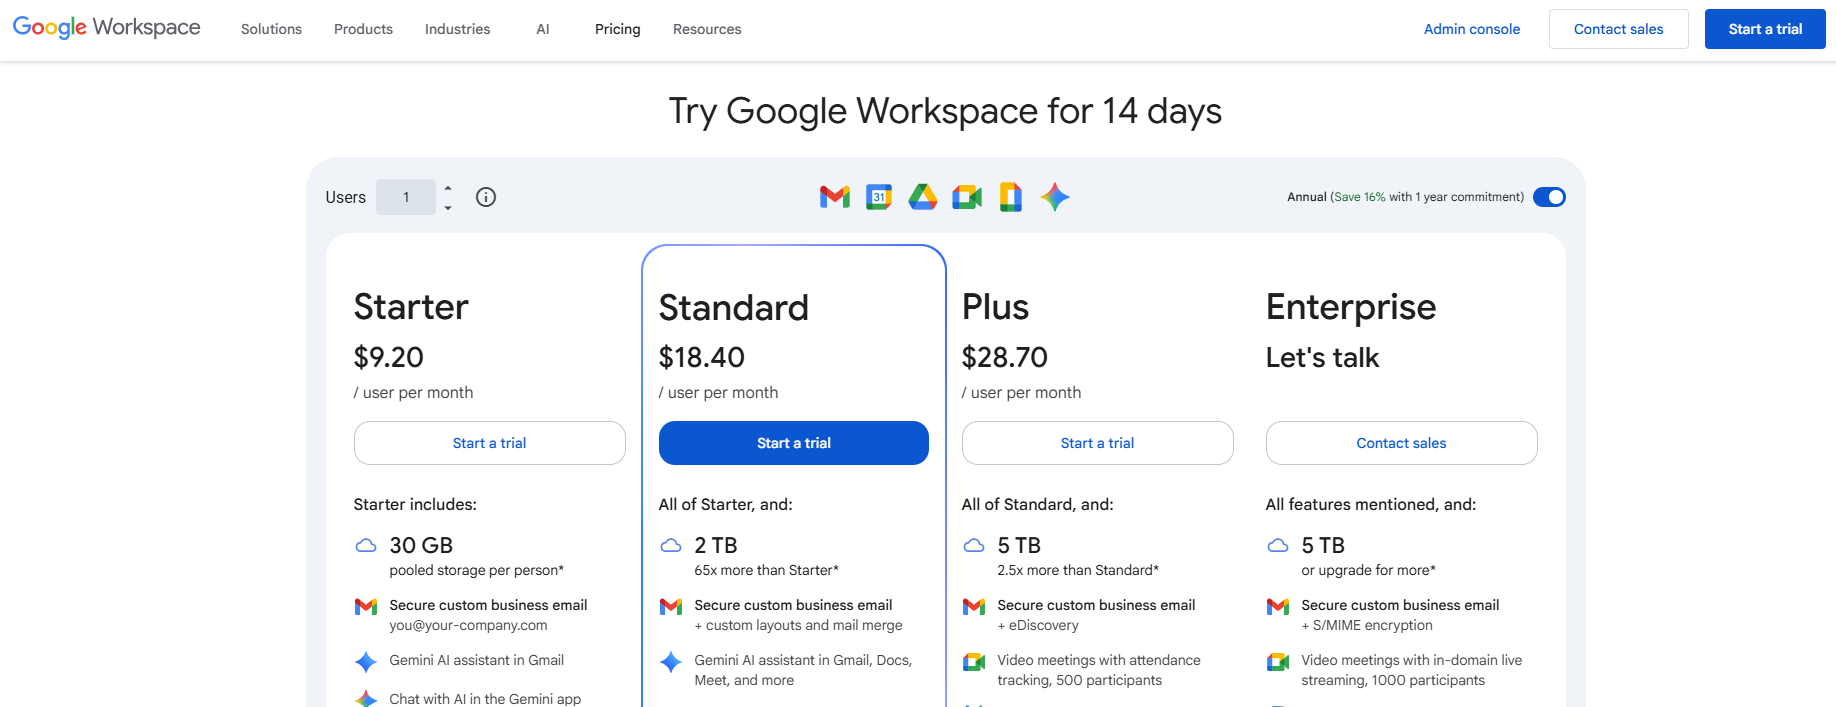Click the Google Drive icon

click(x=923, y=197)
